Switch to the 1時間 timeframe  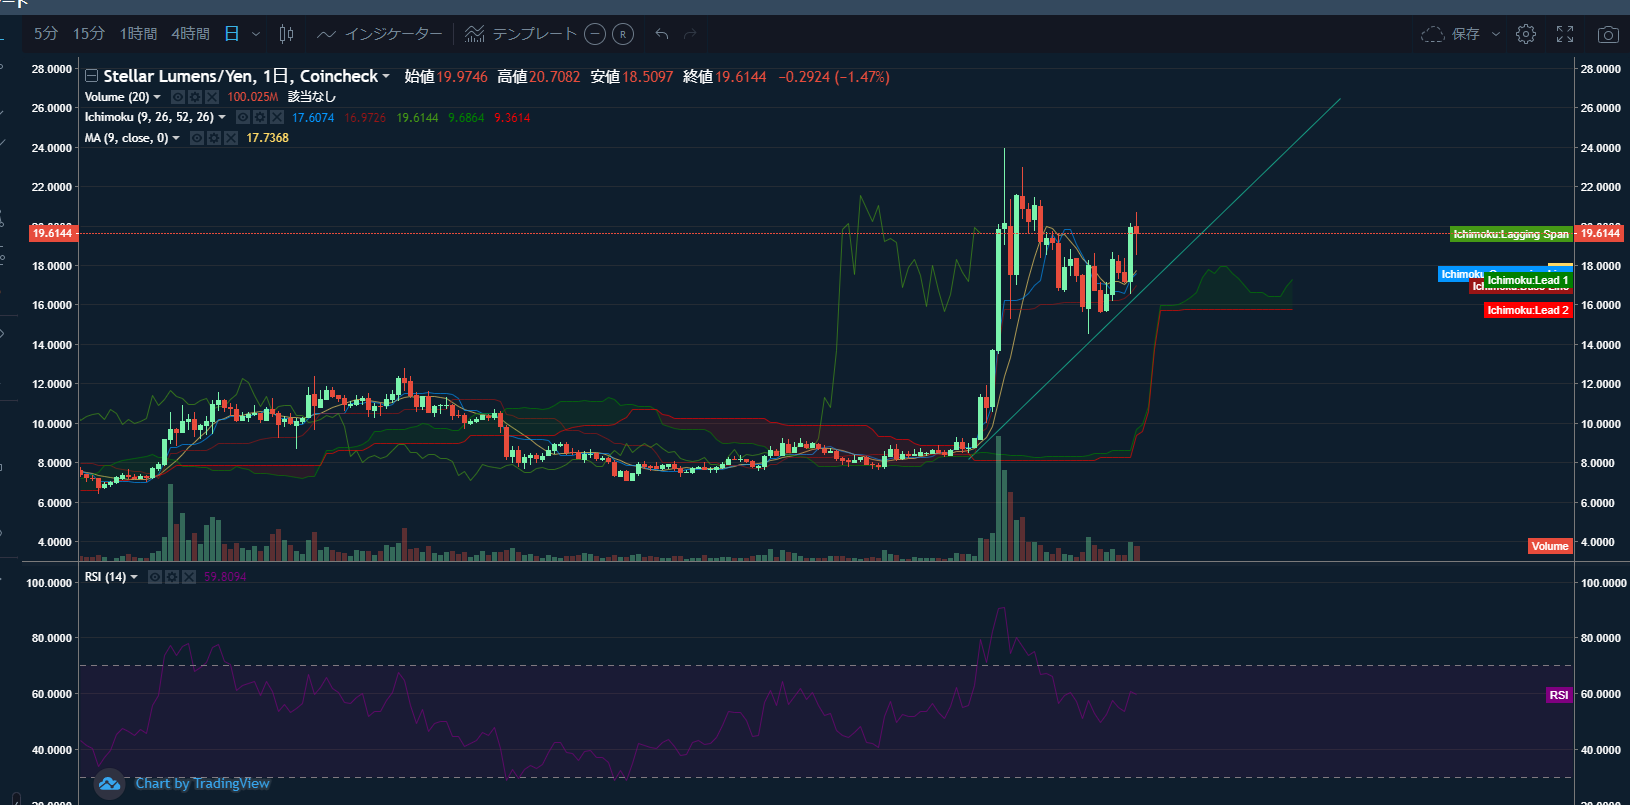(138, 34)
